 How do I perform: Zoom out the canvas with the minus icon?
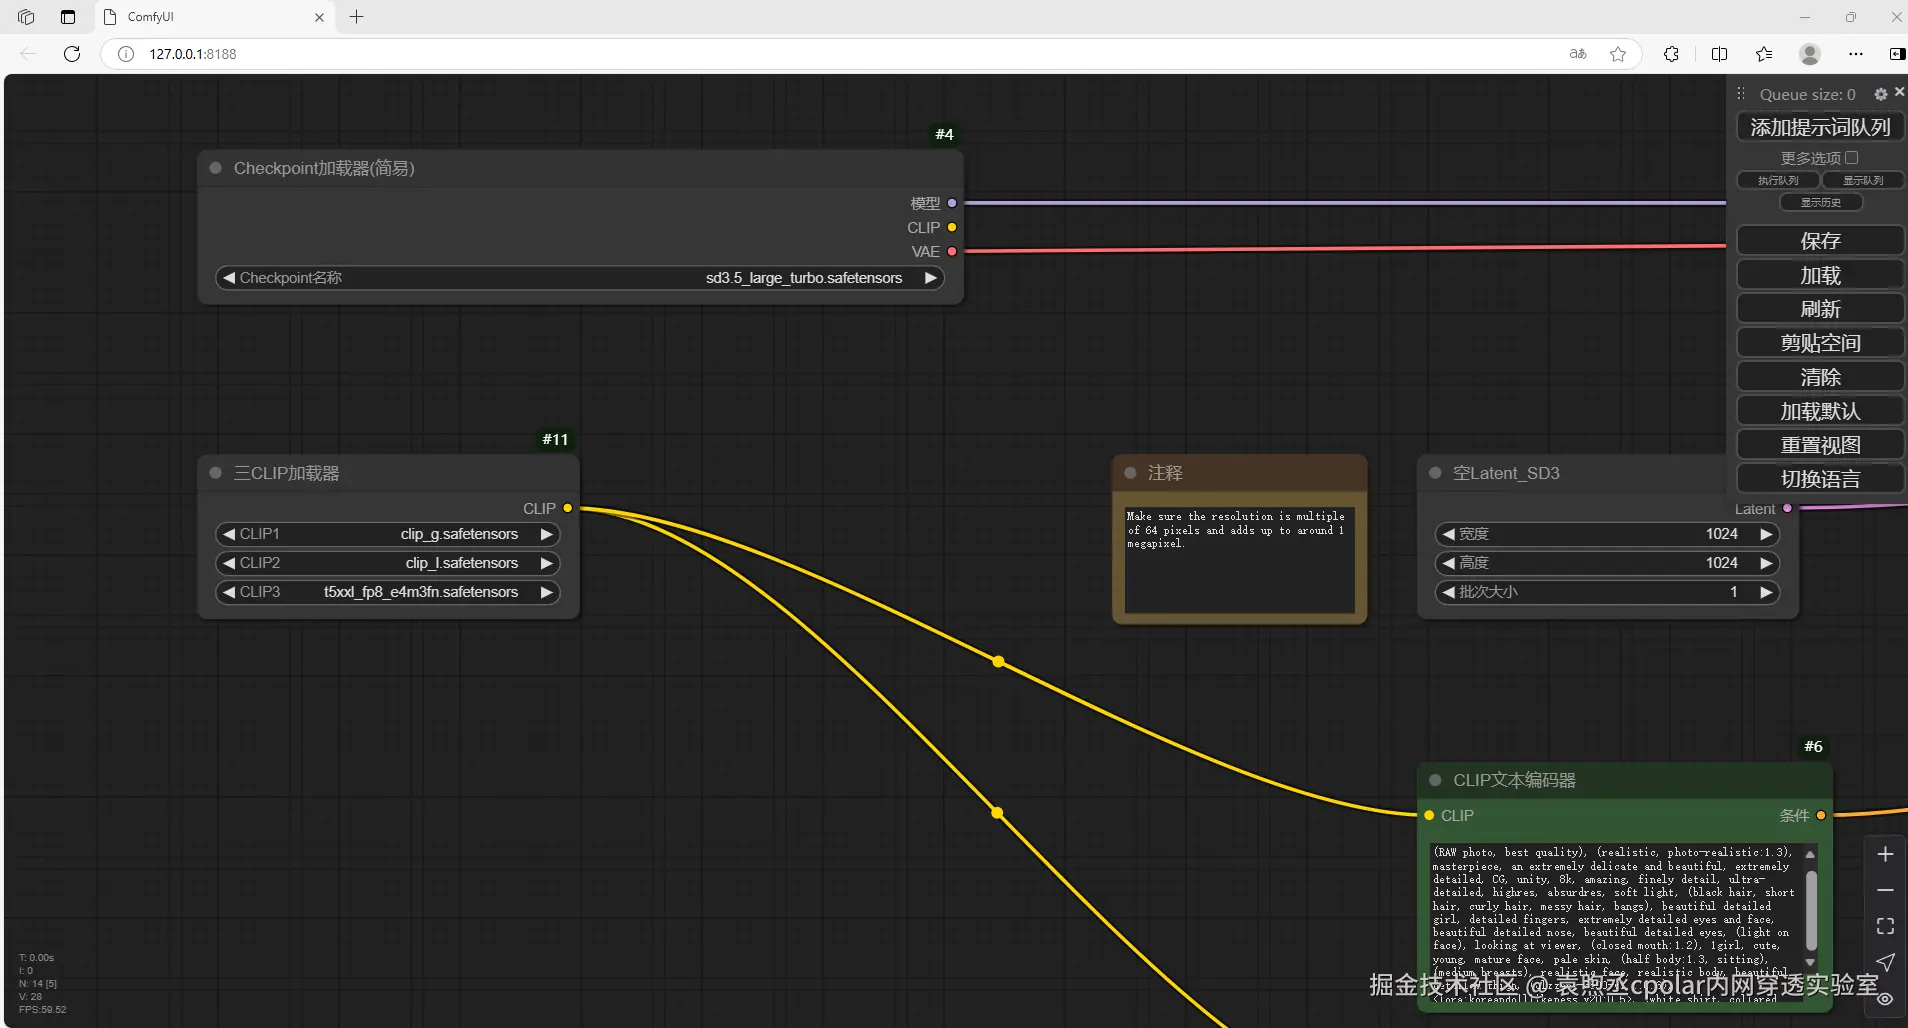pos(1885,890)
